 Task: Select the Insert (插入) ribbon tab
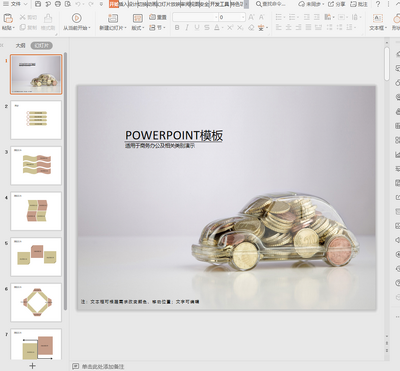click(123, 4)
